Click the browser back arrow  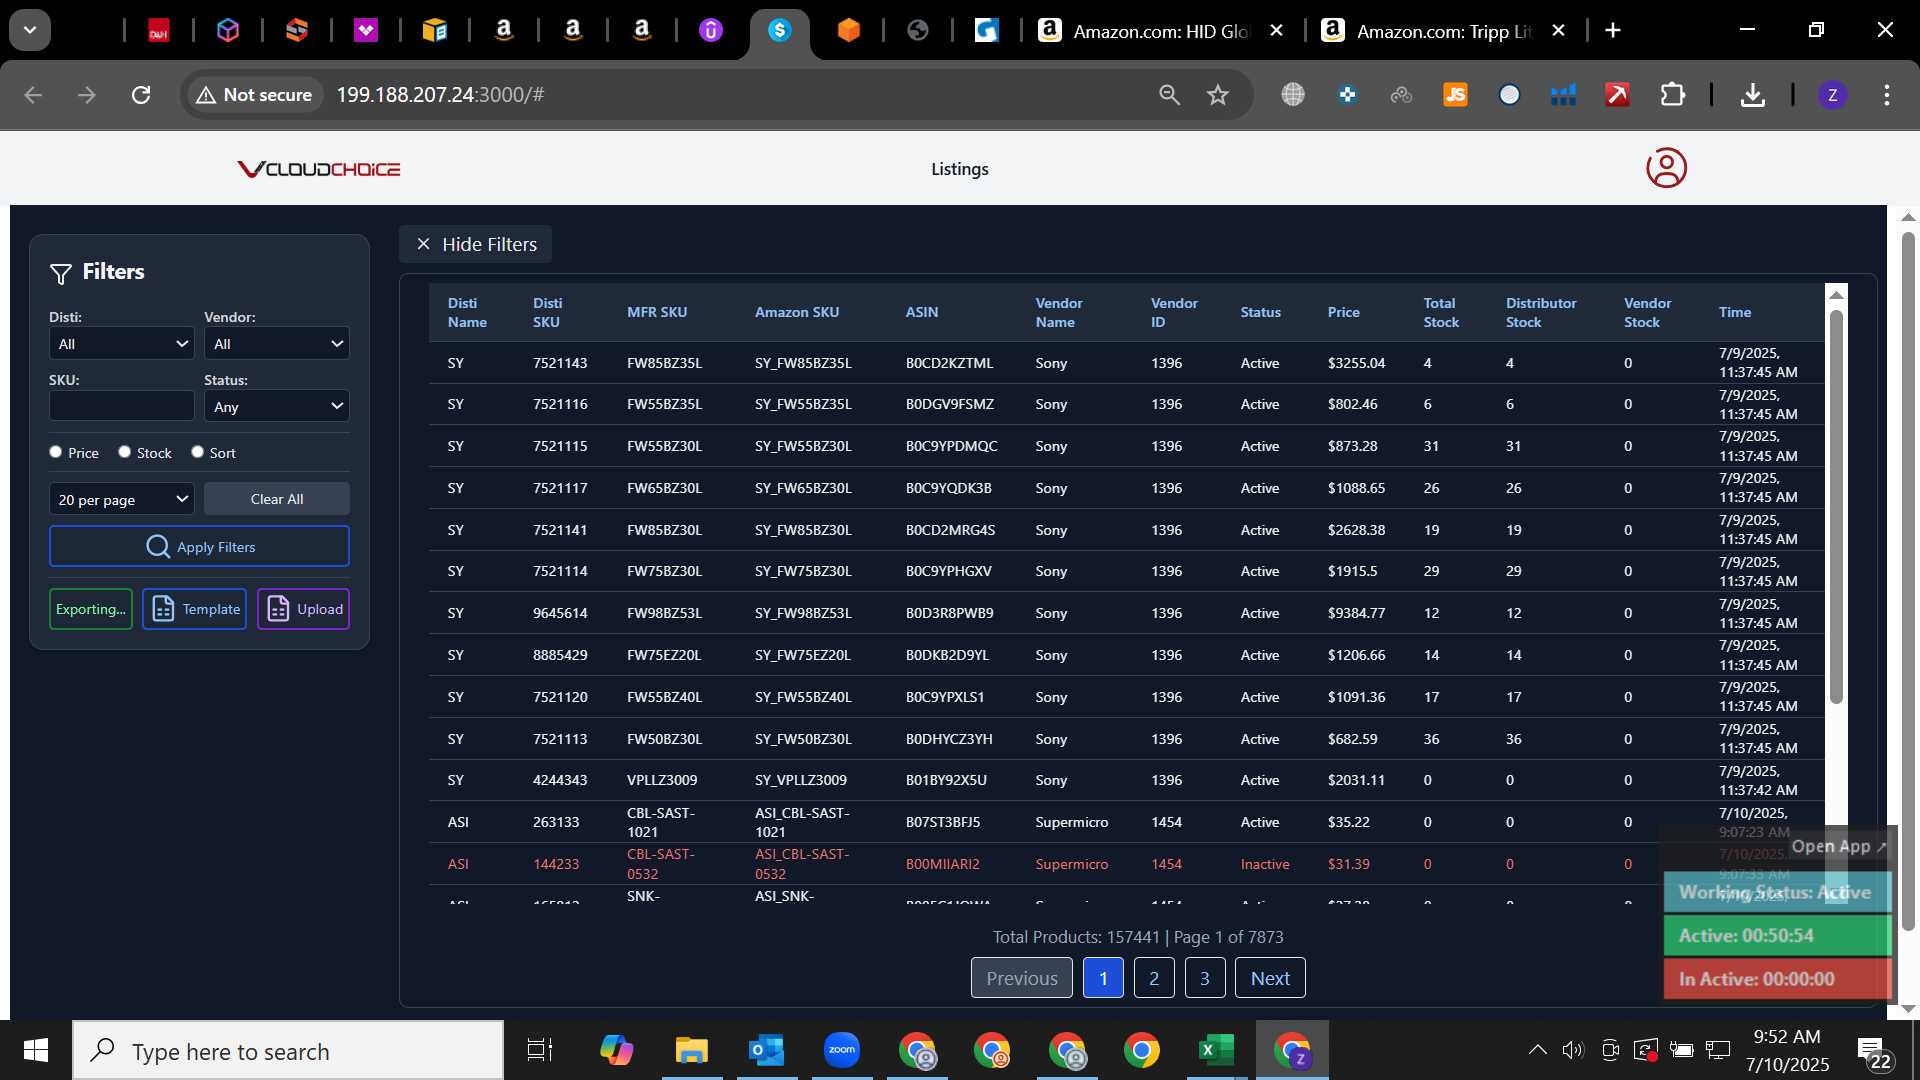click(x=33, y=95)
